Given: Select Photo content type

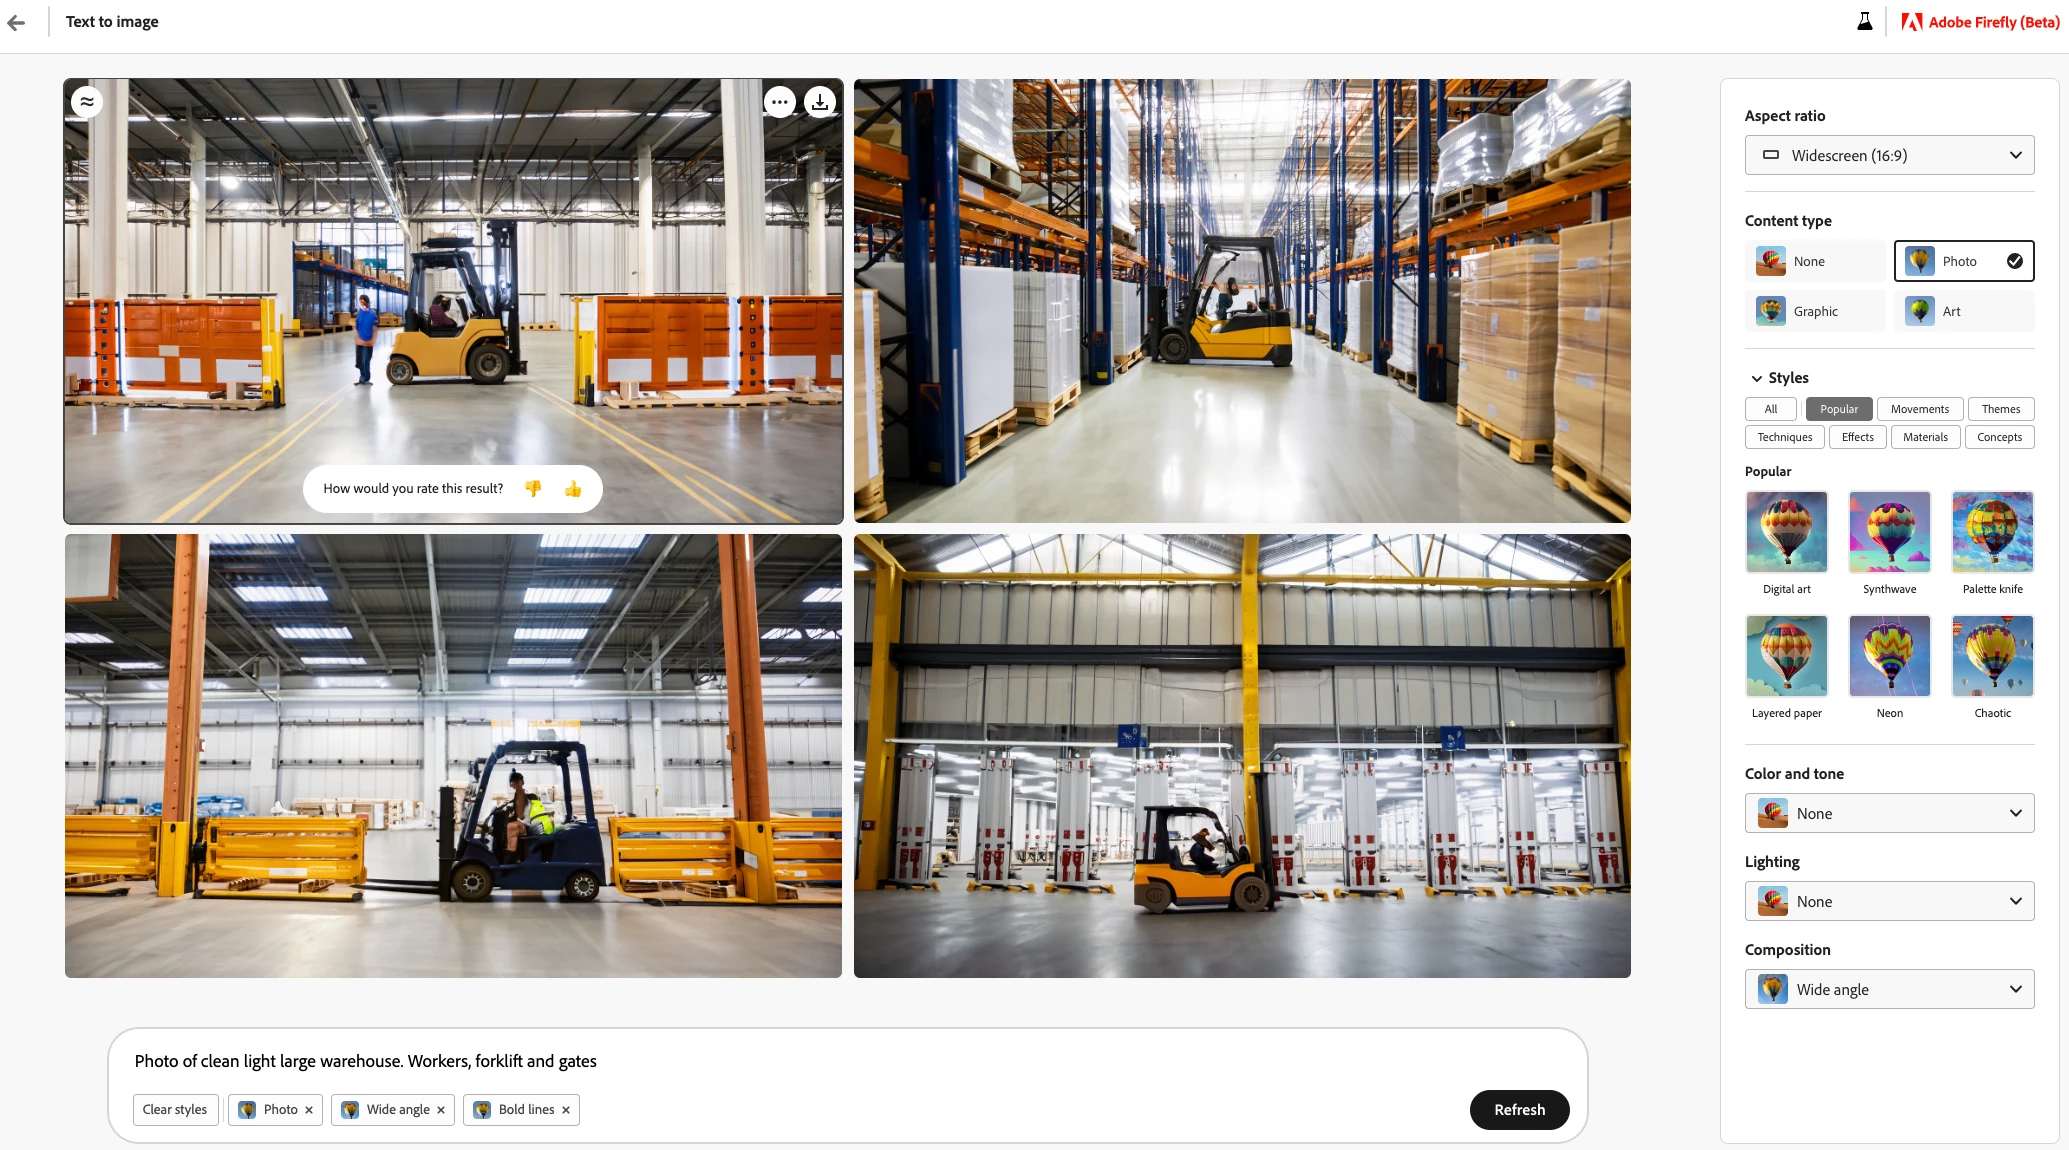Looking at the screenshot, I should point(1964,261).
